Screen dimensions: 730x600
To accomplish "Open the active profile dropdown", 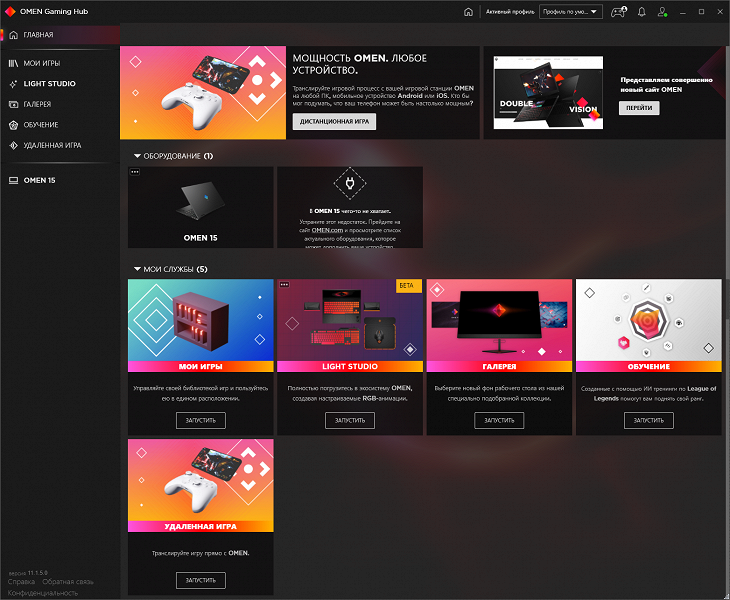I will 570,12.
